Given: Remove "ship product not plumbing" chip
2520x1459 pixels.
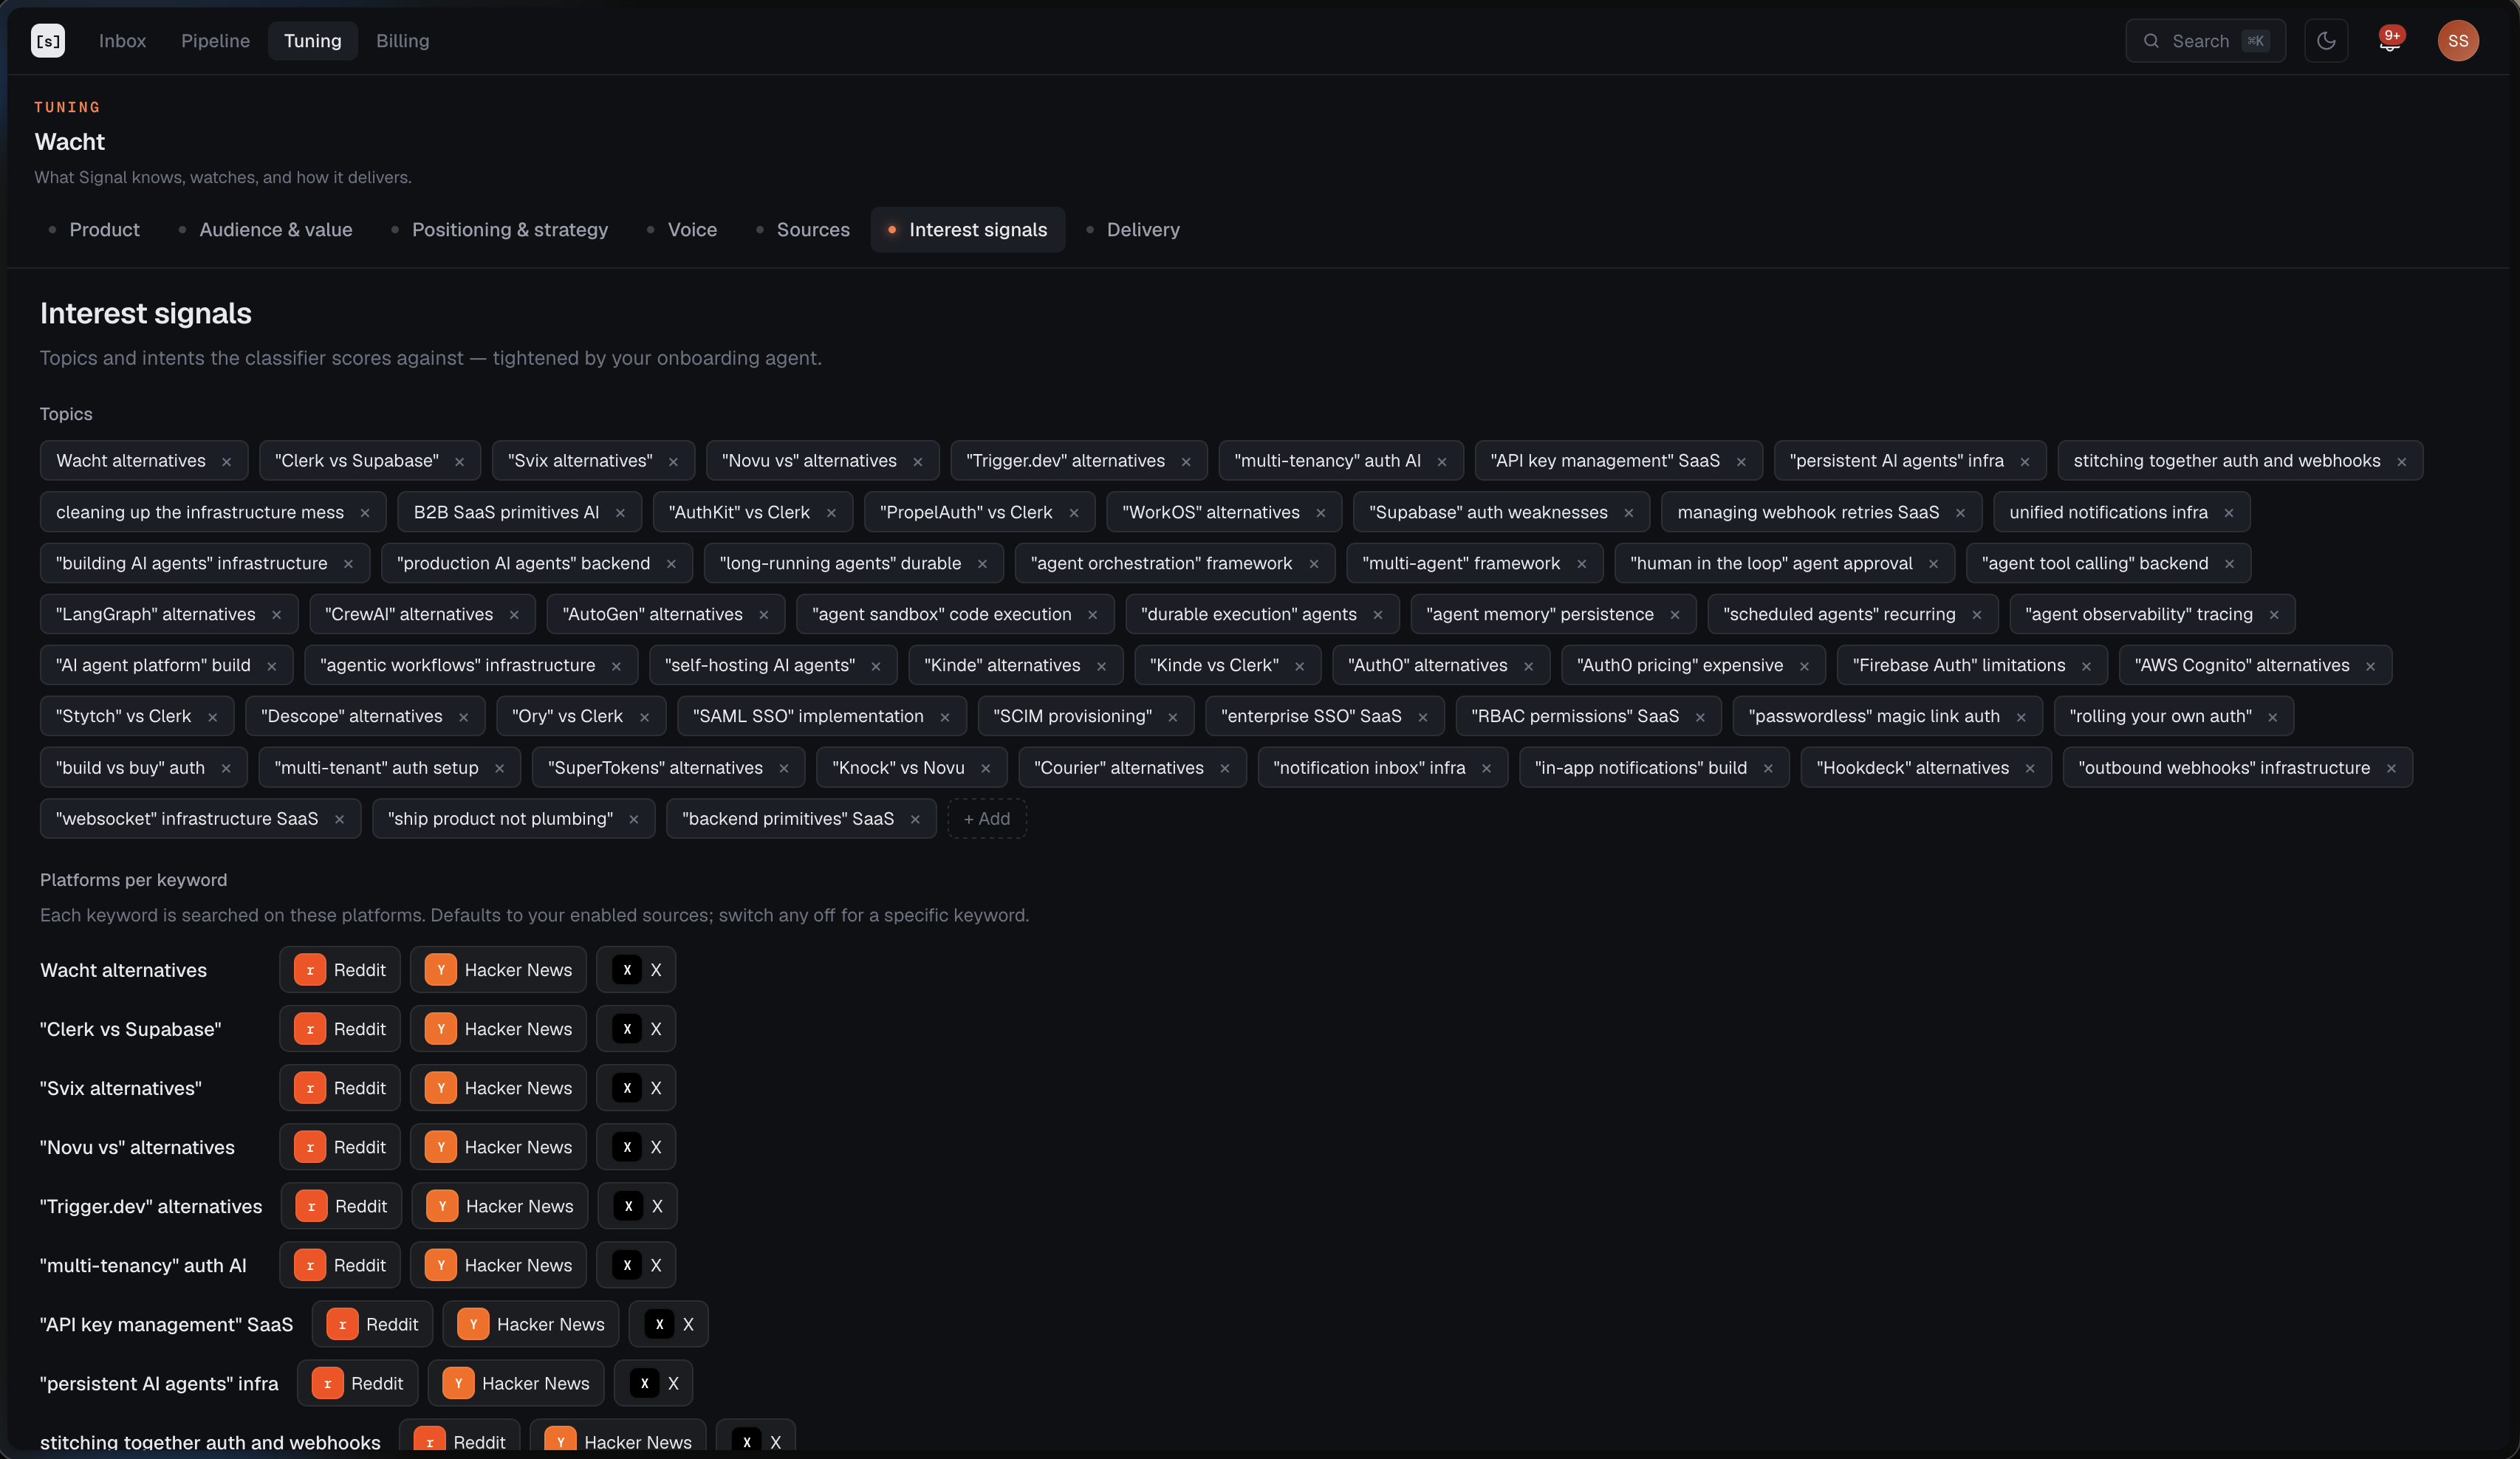Looking at the screenshot, I should (634, 819).
